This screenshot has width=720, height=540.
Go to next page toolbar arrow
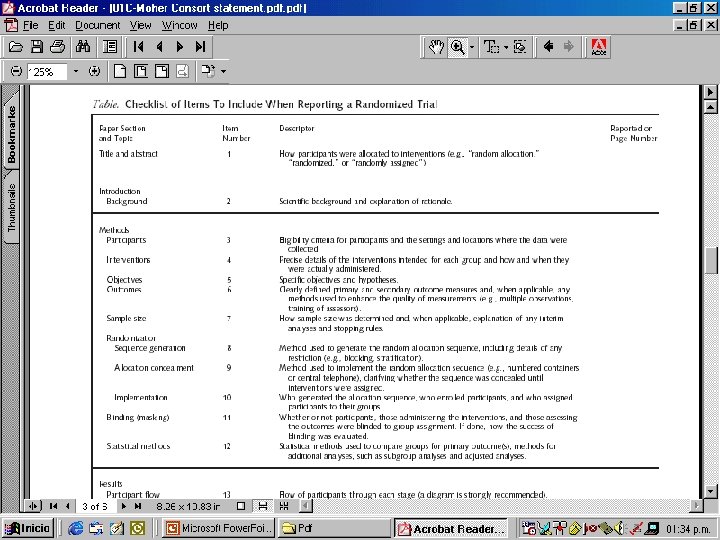(180, 46)
